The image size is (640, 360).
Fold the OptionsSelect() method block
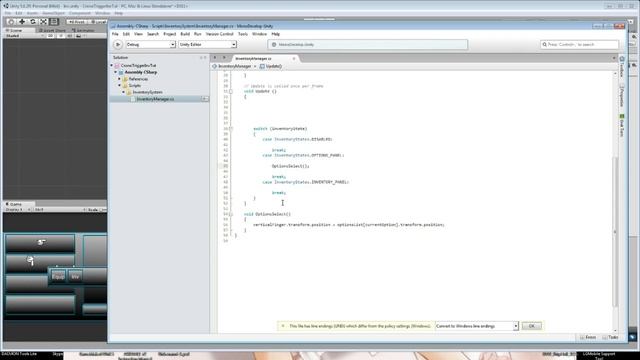coord(231,214)
